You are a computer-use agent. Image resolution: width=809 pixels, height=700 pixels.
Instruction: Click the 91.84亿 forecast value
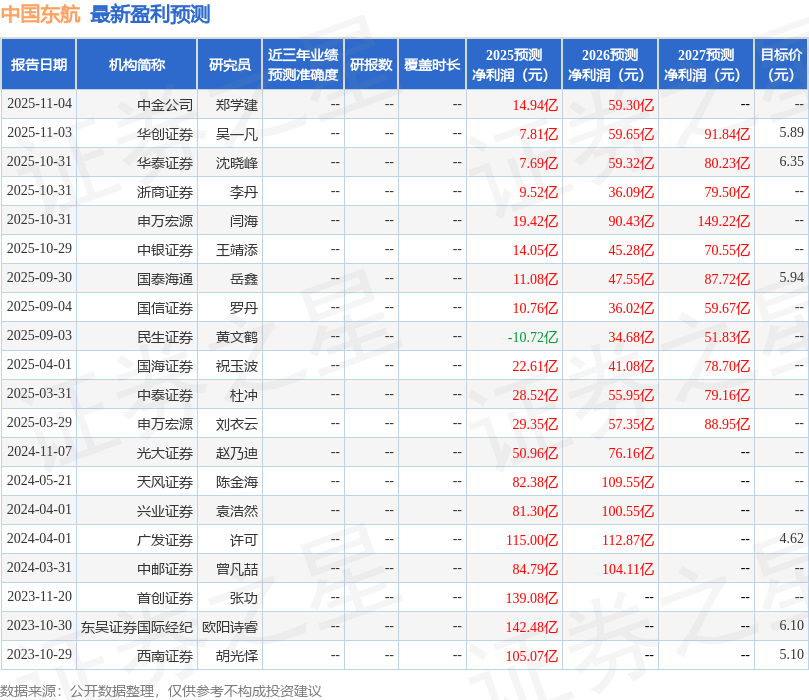pos(727,134)
